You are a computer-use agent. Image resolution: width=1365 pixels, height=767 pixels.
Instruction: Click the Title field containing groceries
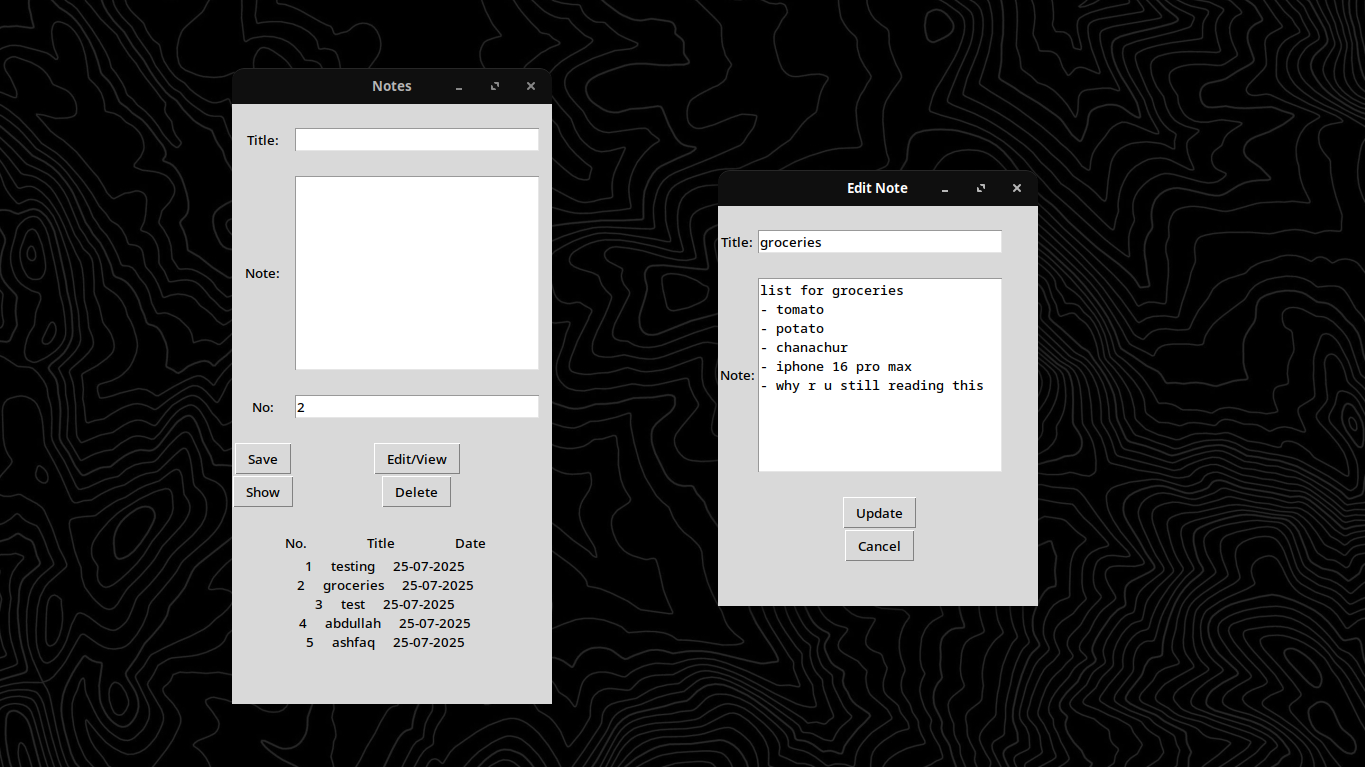pos(880,242)
